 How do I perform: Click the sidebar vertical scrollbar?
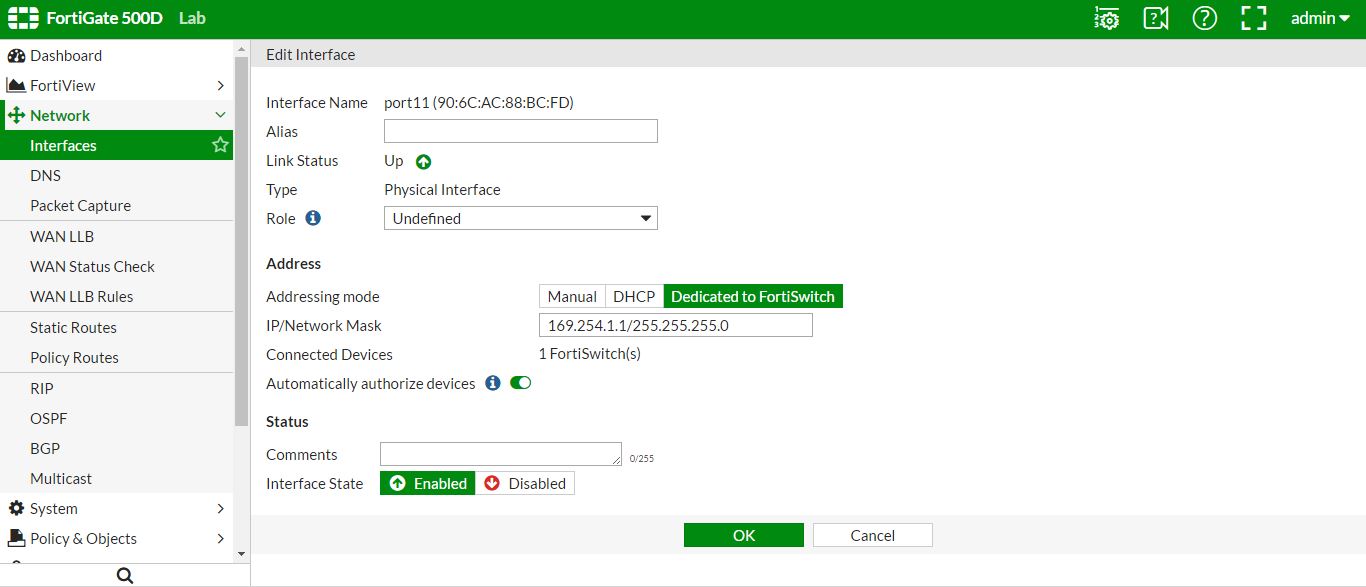coord(241,240)
